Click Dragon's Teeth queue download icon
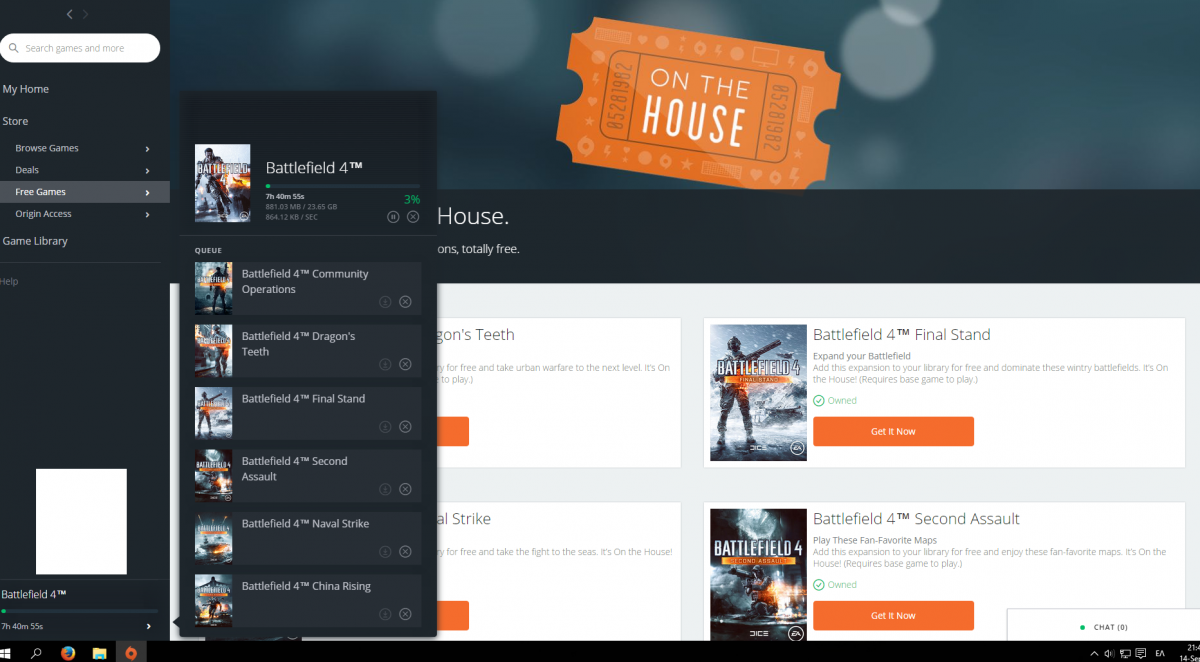 pyautogui.click(x=385, y=364)
